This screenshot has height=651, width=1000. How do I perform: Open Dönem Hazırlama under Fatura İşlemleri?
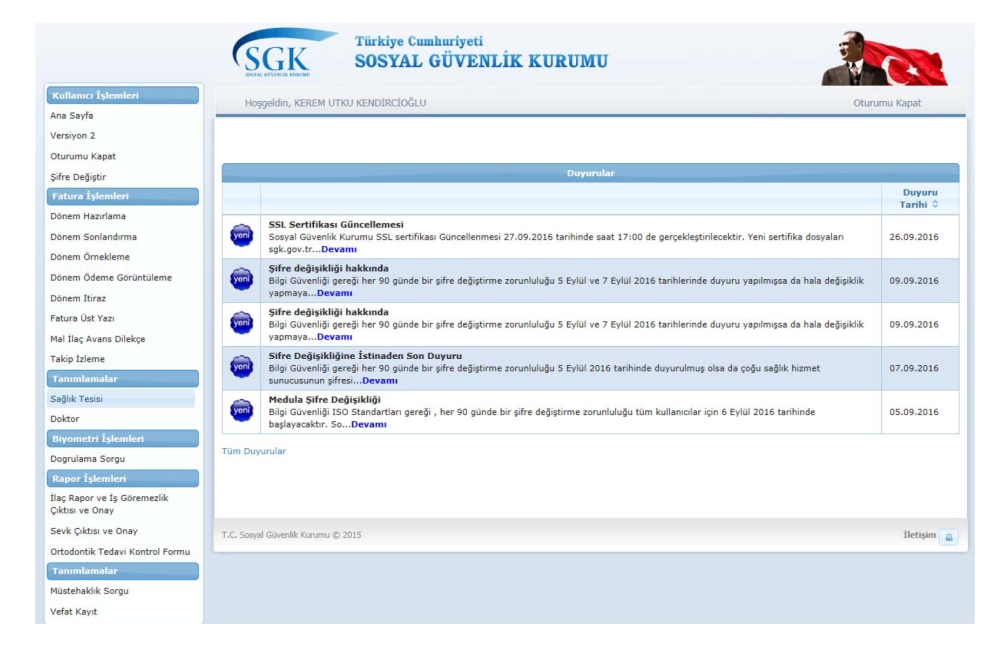point(88,216)
